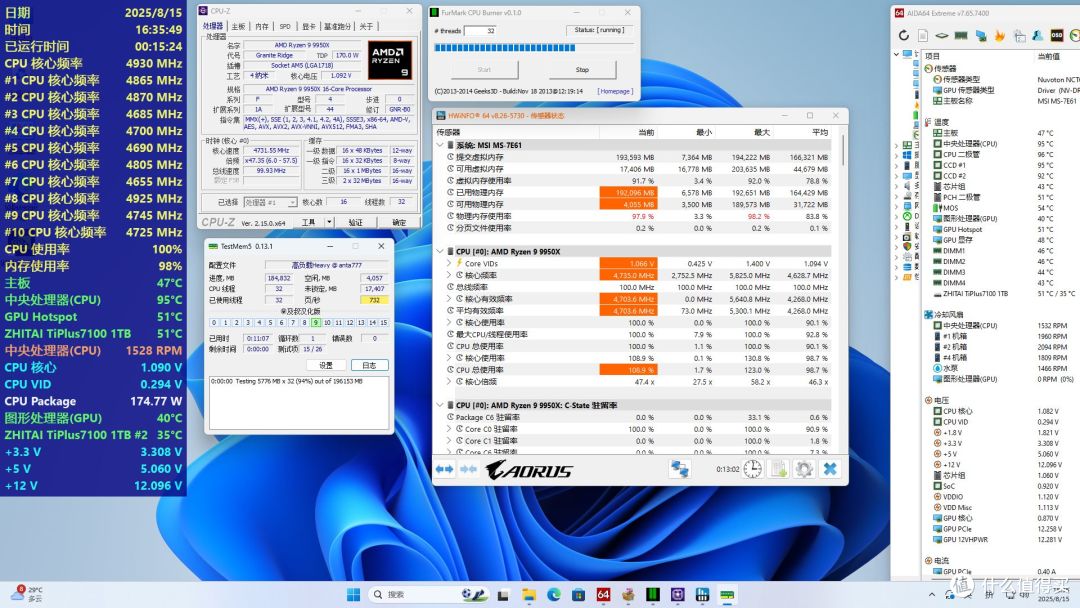Click the AIDA64 network monitor toolbar icon
The image size is (1080, 608).
pos(980,35)
